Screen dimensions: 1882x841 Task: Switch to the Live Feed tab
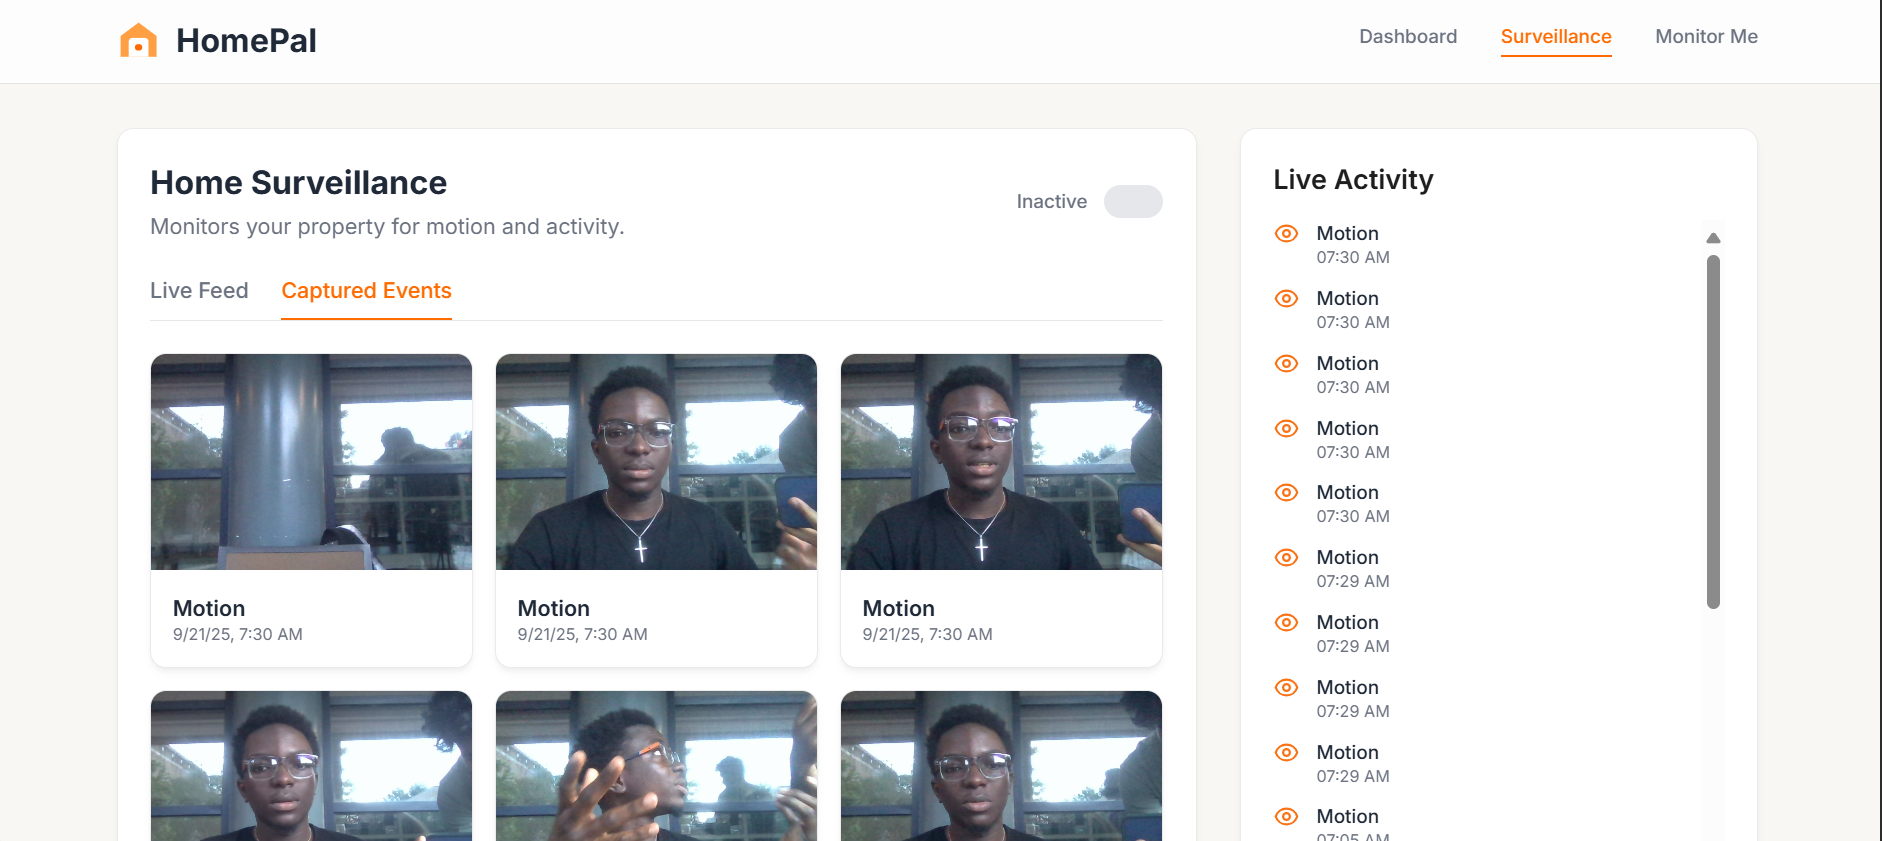point(199,290)
